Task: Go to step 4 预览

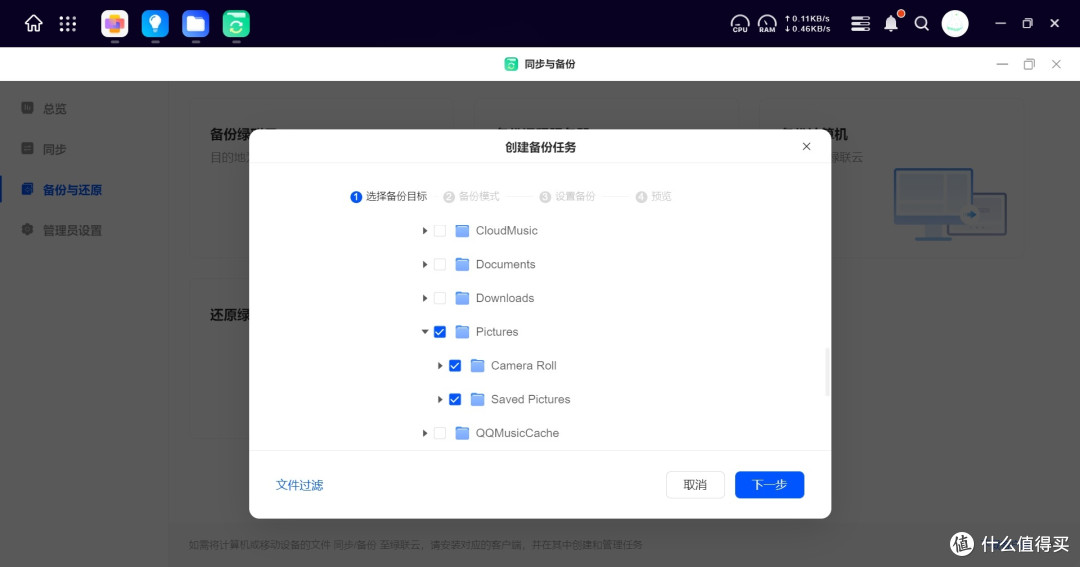Action: [x=653, y=197]
